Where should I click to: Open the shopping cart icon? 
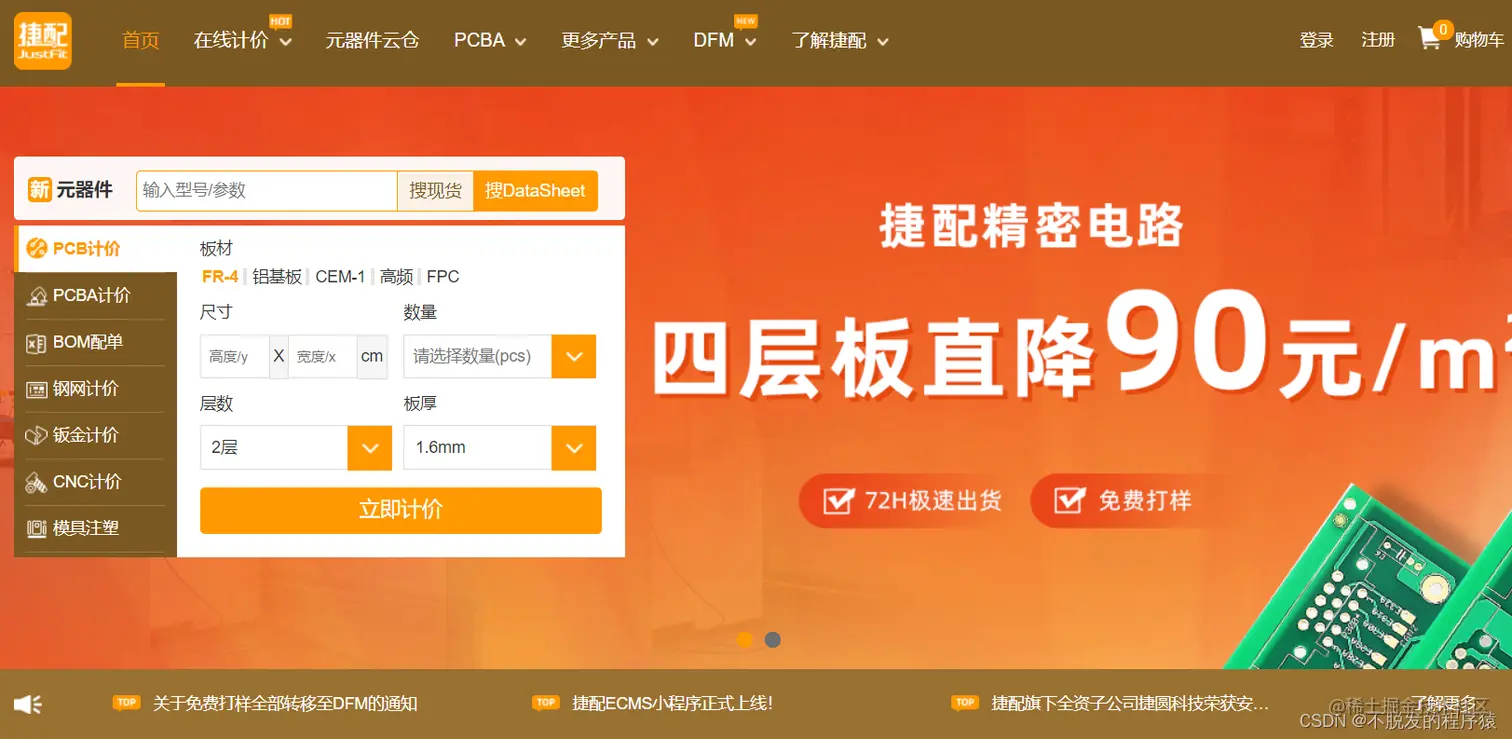[x=1430, y=39]
